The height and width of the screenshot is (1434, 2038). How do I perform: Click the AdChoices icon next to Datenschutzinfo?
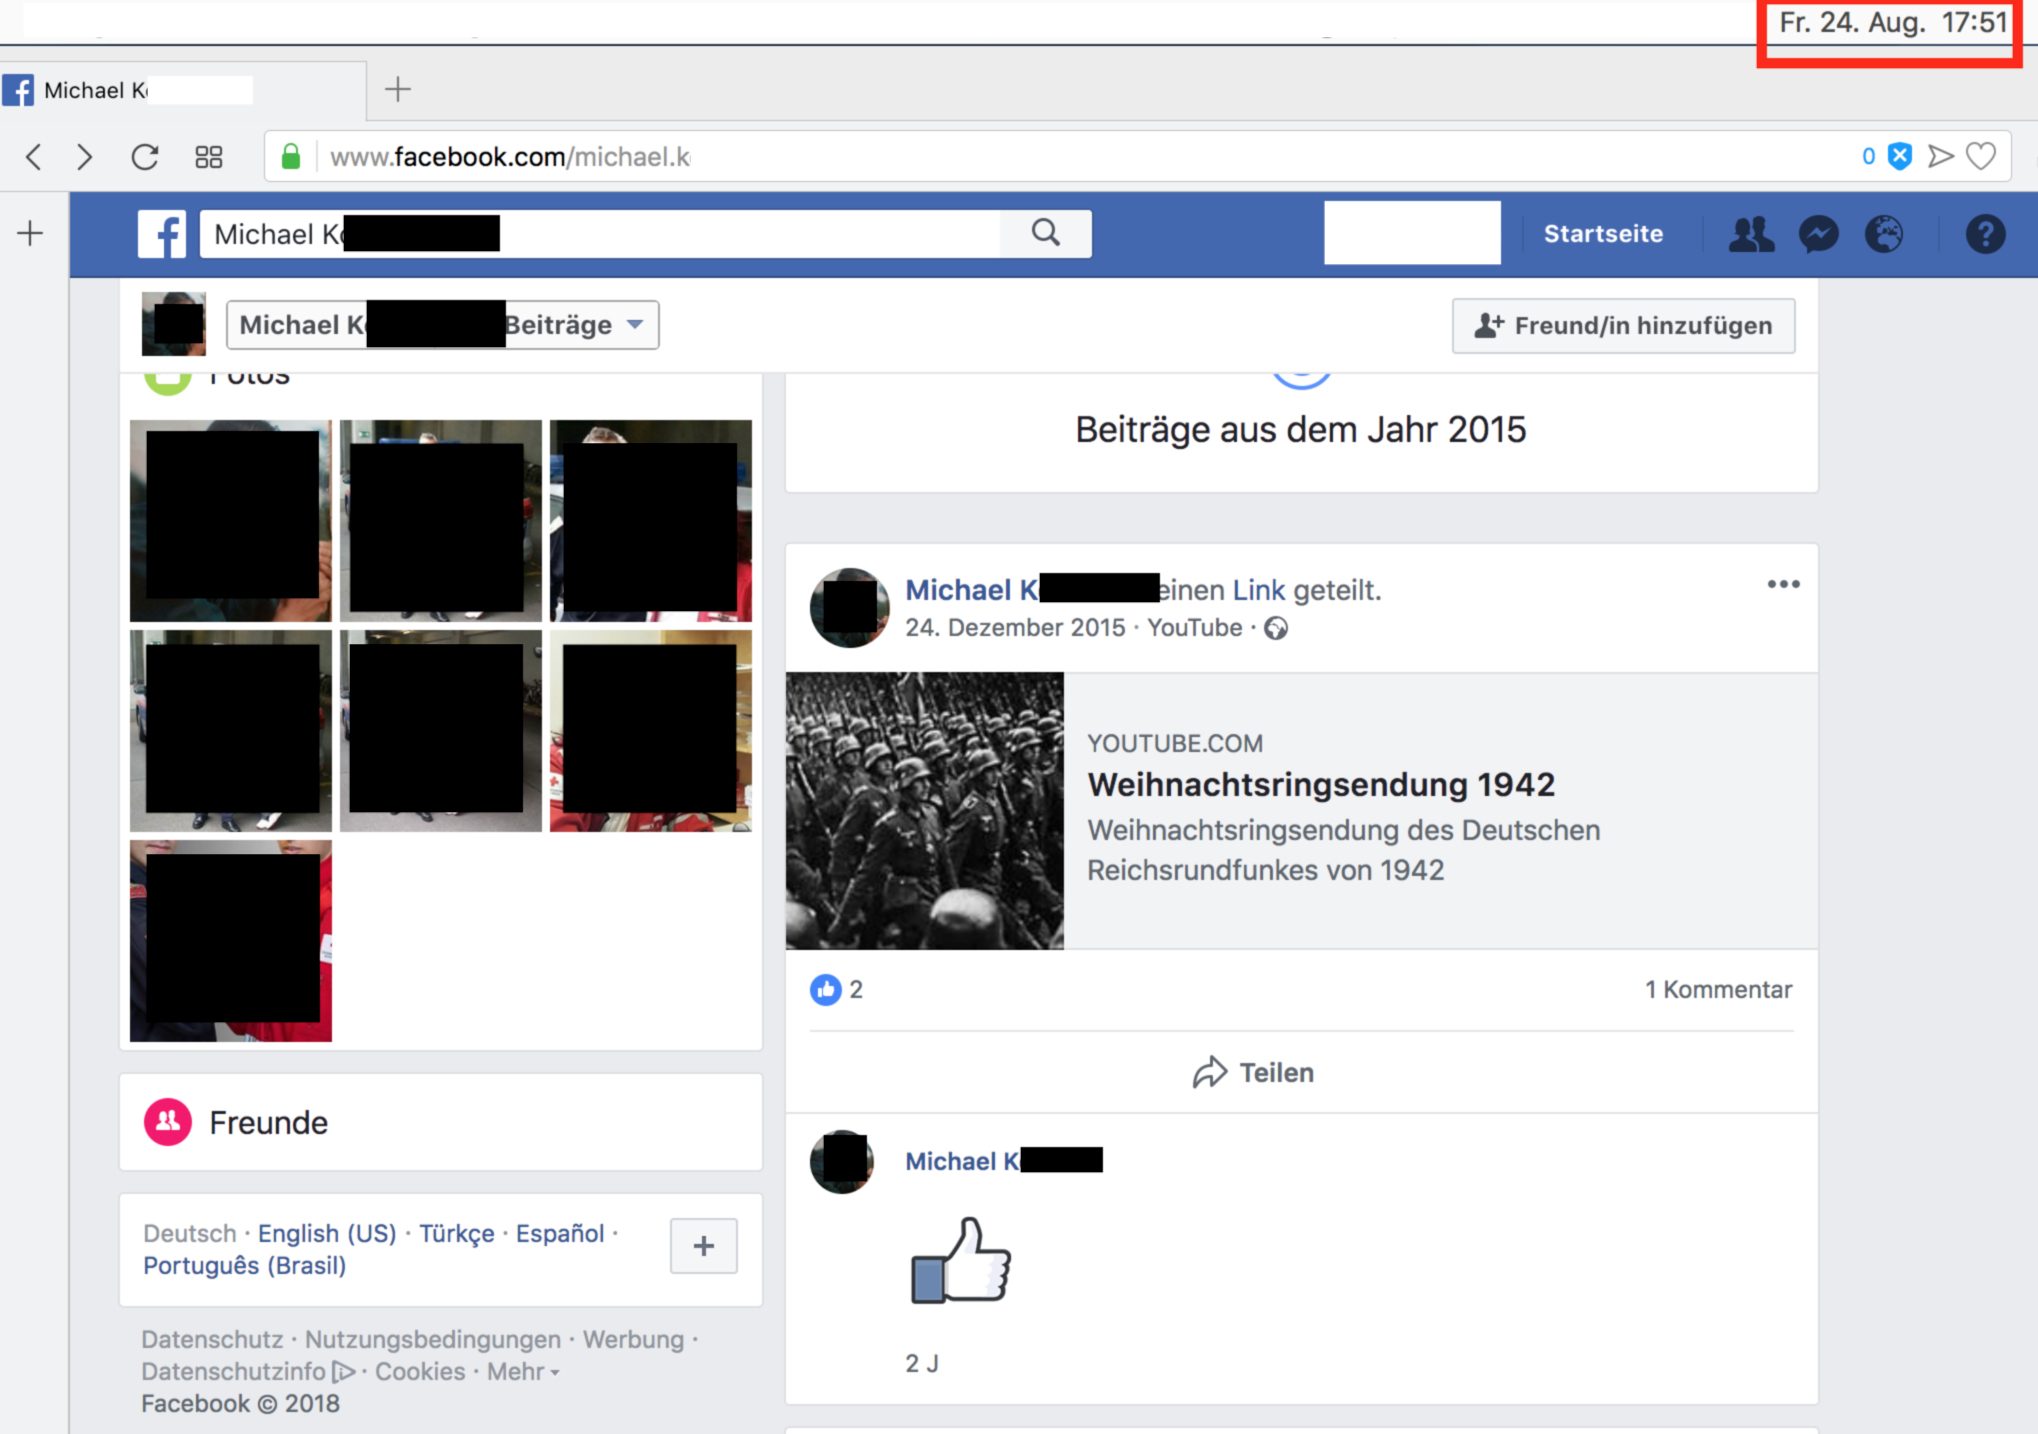(x=343, y=1371)
